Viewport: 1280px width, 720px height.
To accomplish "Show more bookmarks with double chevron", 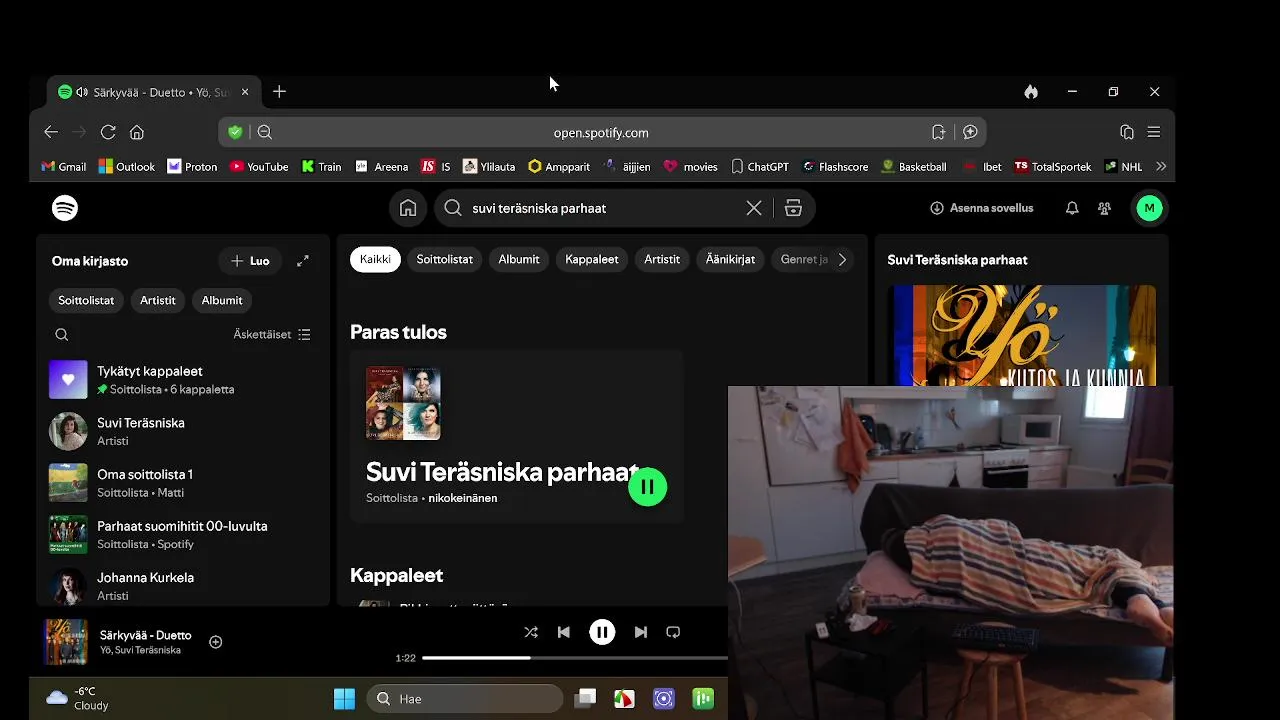I will 1160,167.
